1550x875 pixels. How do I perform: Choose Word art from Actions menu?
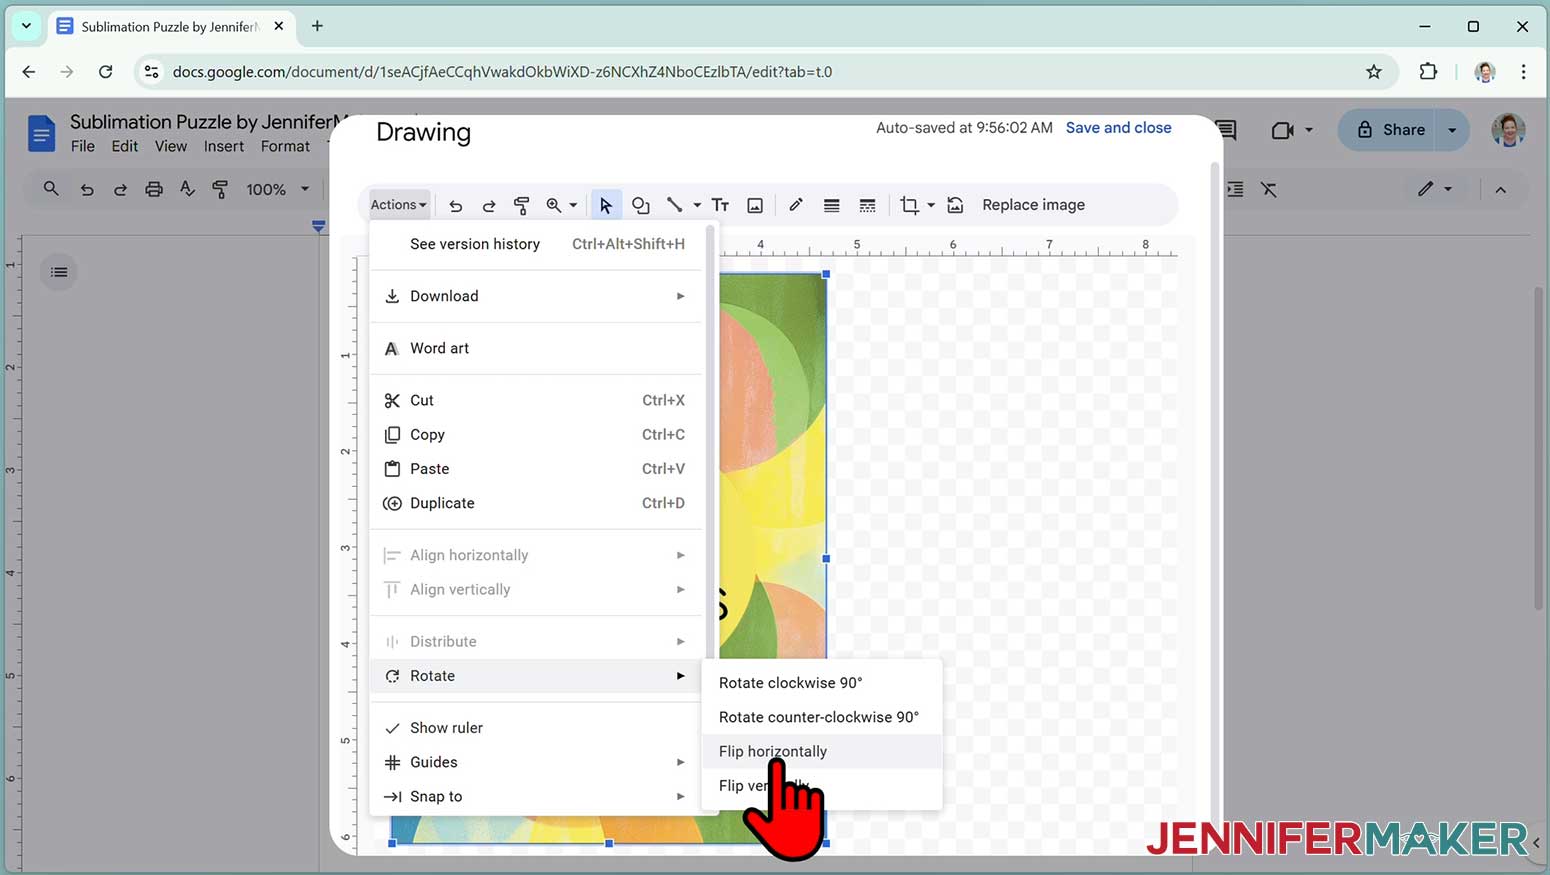coord(538,348)
